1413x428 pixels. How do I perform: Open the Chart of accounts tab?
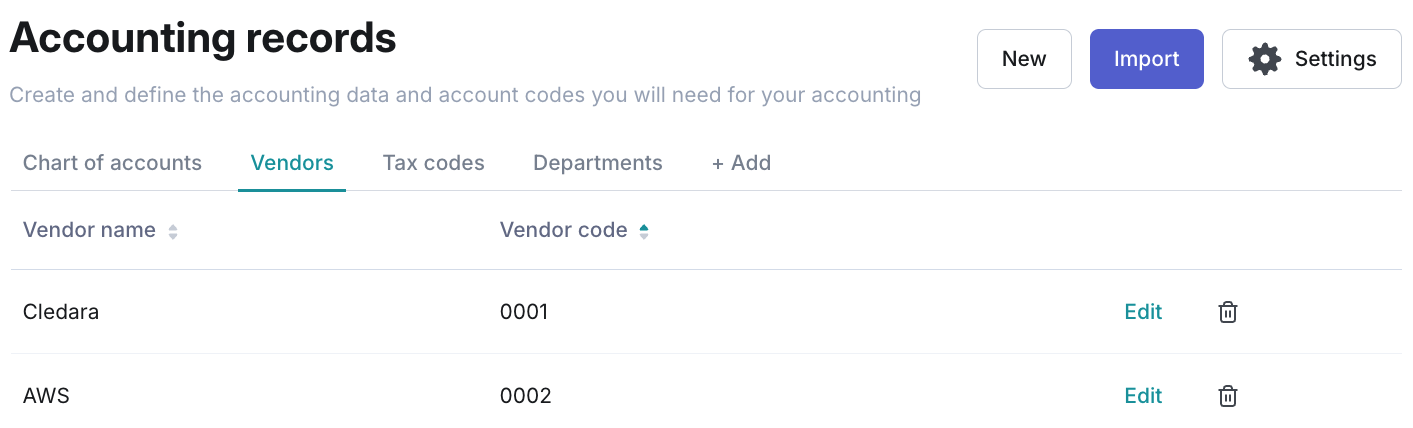[112, 163]
